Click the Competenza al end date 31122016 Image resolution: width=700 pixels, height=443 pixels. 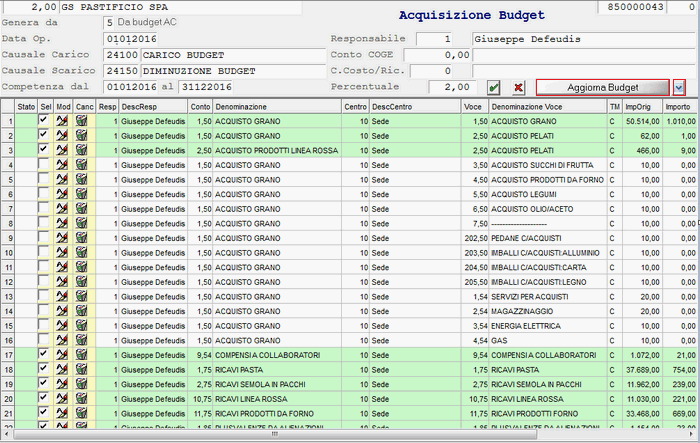tap(205, 87)
